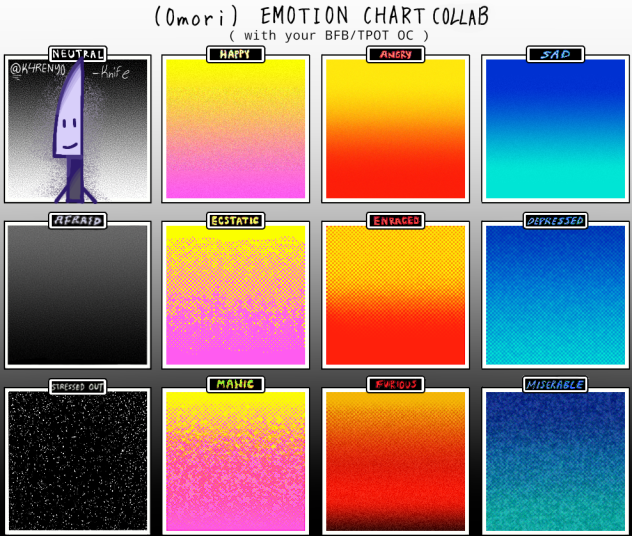Click the gray gradient Afraid panel
Screen dimensions: 632x536
(x=77, y=295)
